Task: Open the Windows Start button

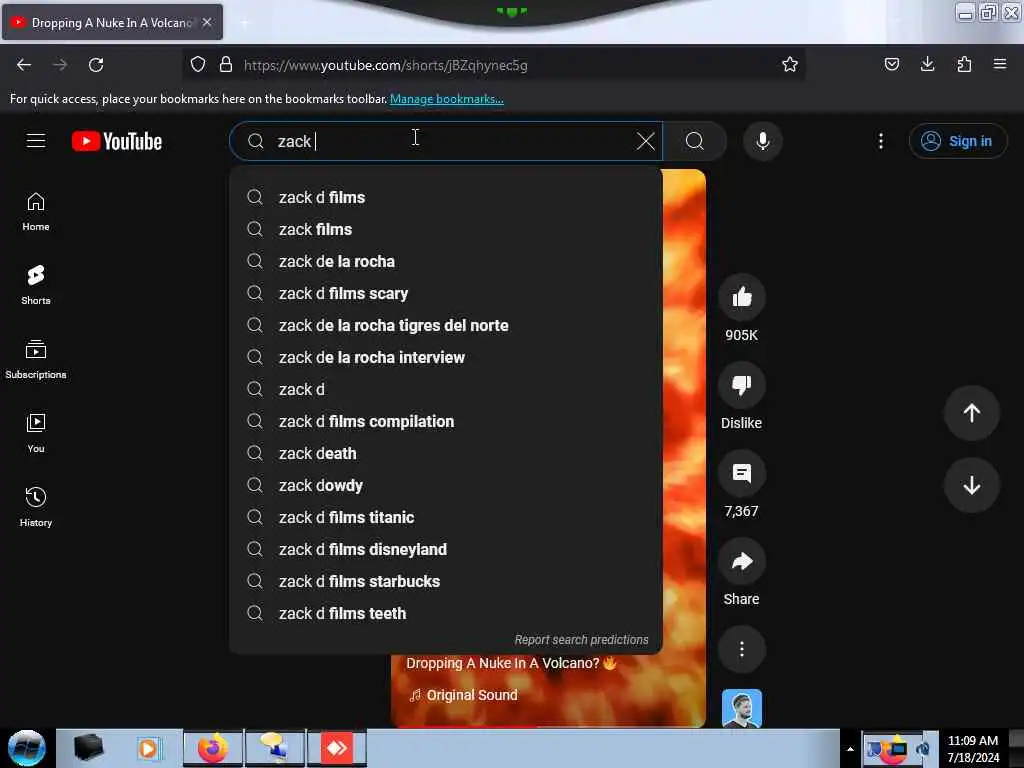Action: (27, 748)
